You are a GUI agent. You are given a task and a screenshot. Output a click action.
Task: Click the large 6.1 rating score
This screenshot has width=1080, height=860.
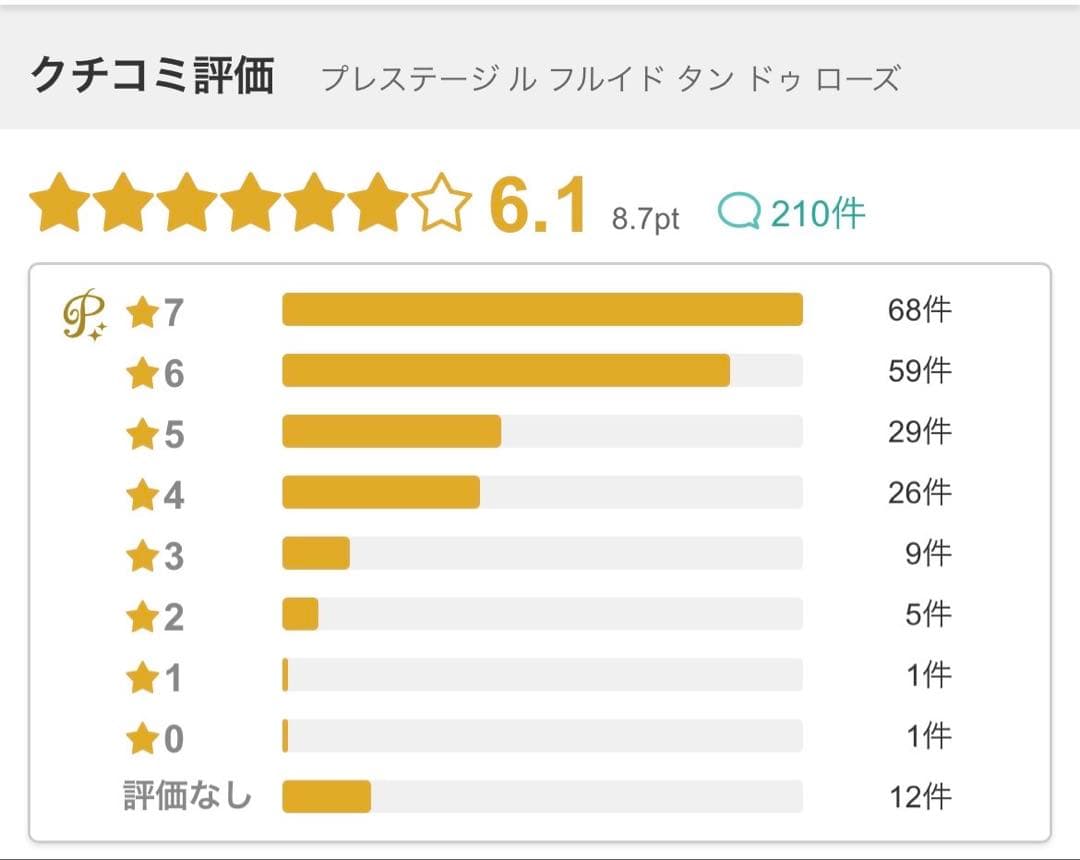pyautogui.click(x=537, y=207)
